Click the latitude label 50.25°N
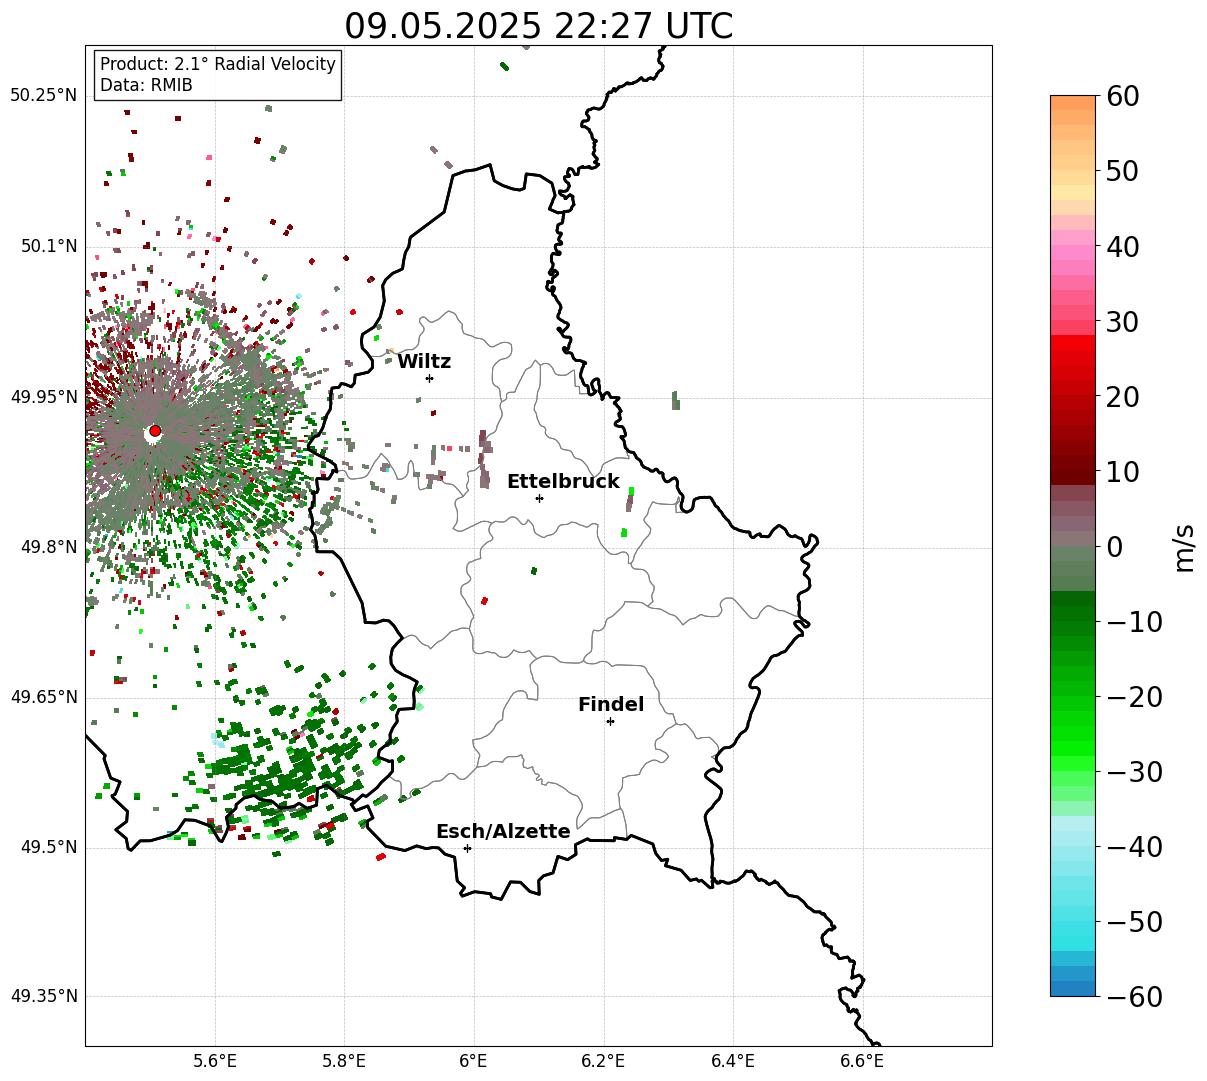 click(x=44, y=96)
